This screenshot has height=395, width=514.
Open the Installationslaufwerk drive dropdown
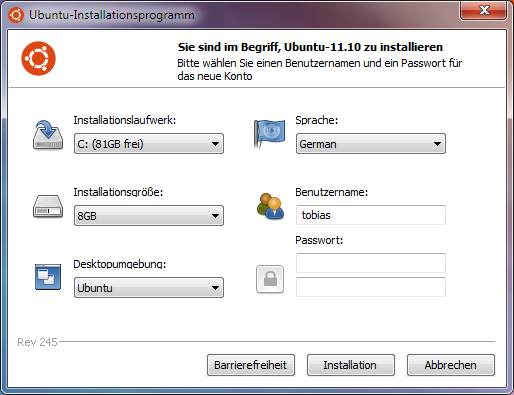(x=149, y=144)
